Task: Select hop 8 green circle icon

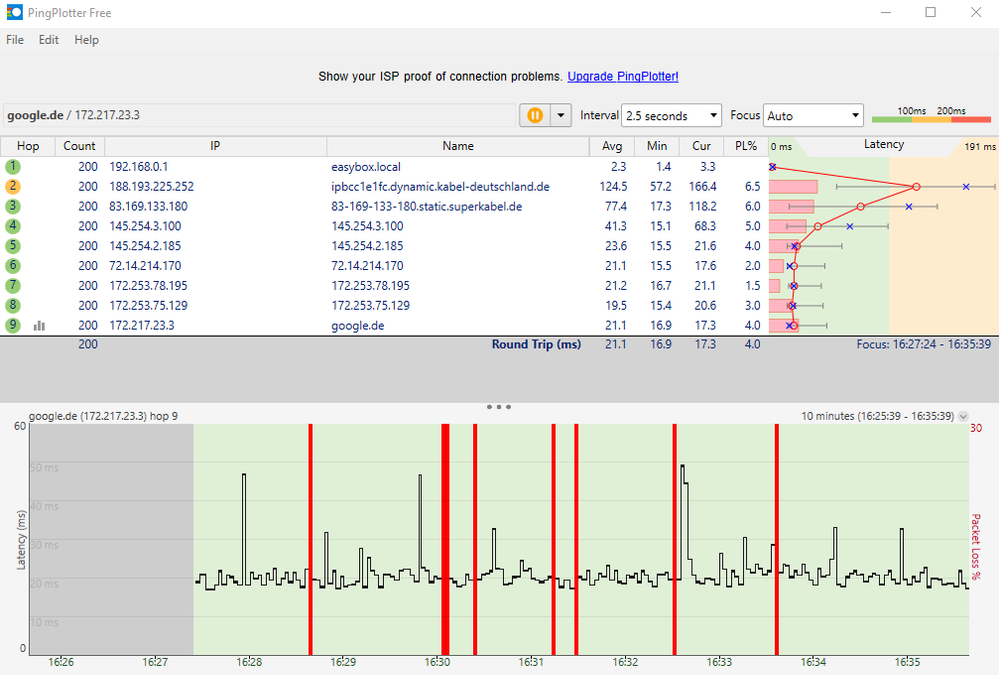Action: [x=13, y=305]
